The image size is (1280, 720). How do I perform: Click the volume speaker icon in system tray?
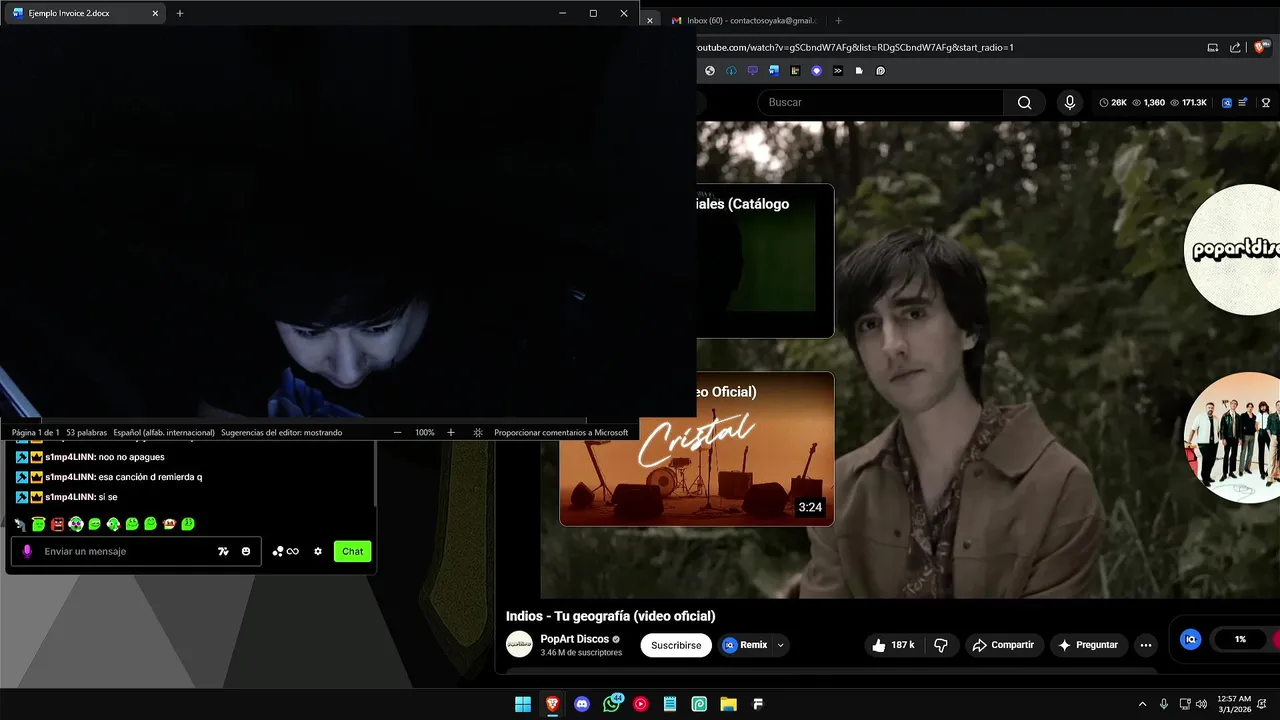click(1201, 704)
